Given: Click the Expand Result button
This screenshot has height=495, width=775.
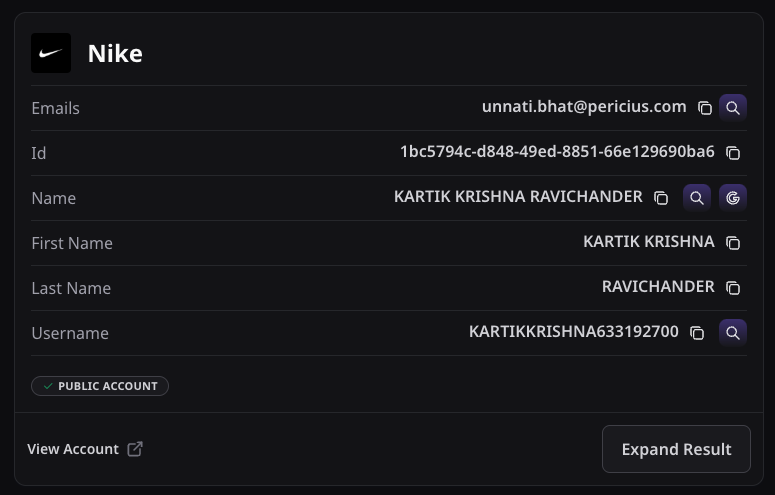Looking at the screenshot, I should point(676,449).
